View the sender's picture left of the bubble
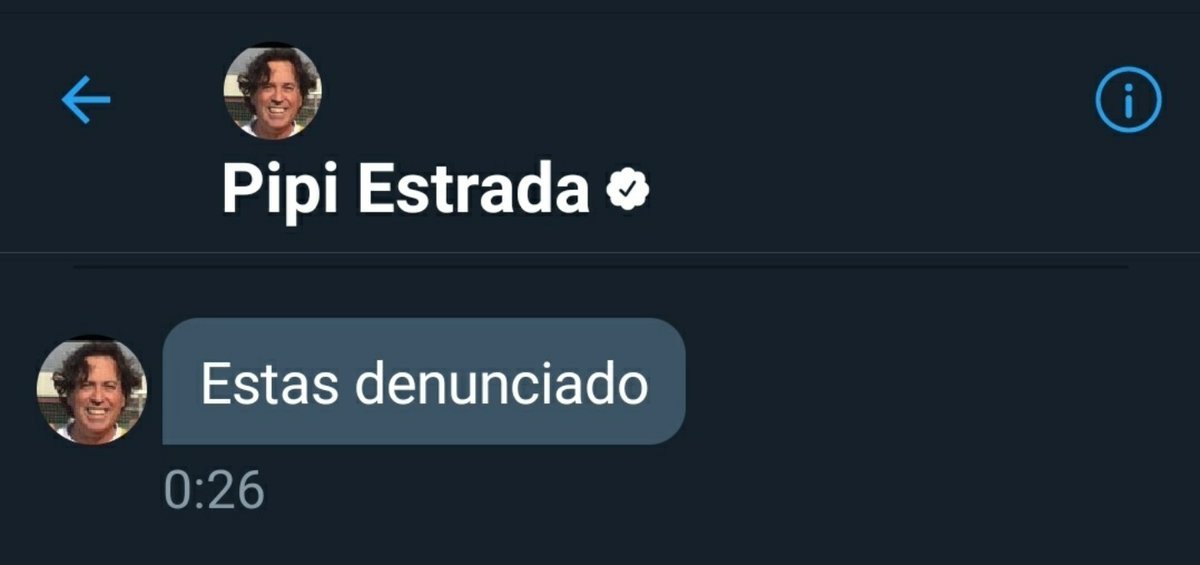 click(x=91, y=390)
